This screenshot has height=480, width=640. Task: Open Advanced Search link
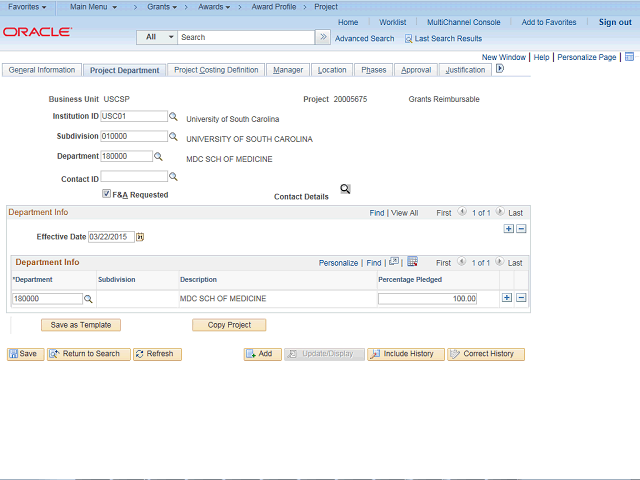pyautogui.click(x=364, y=39)
